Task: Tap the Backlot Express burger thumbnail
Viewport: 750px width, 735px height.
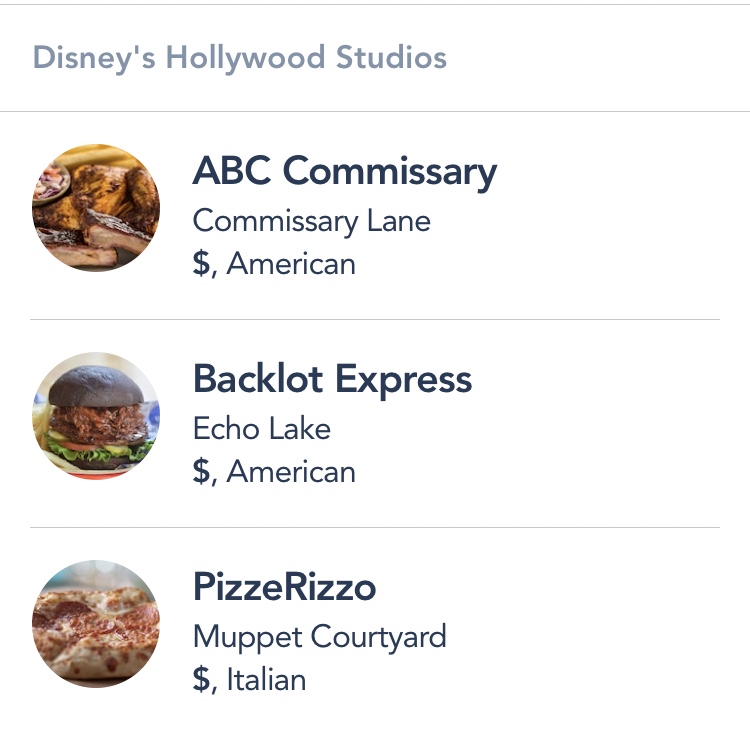Action: point(96,416)
